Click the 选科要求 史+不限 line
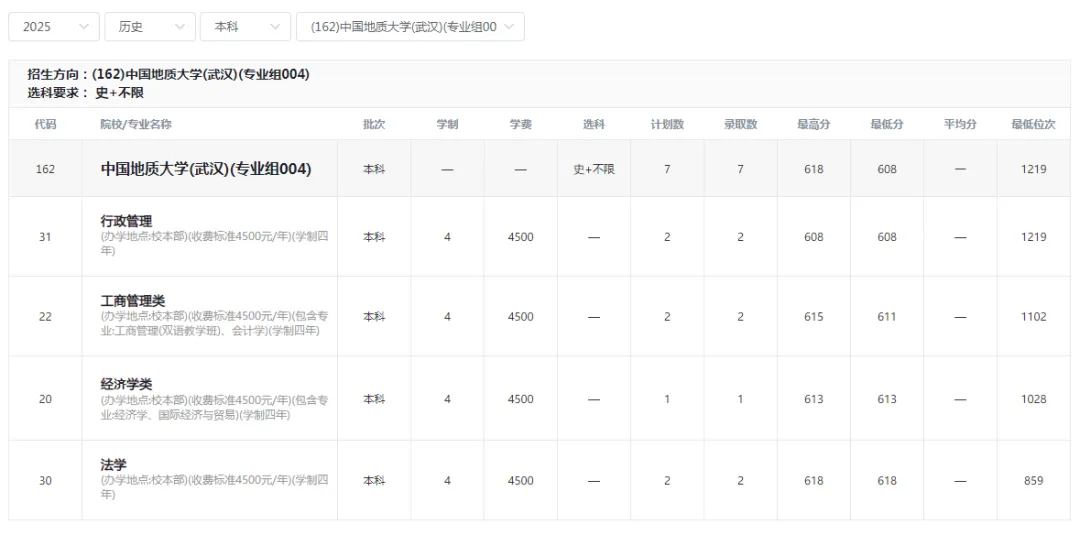1080x535 pixels. coord(85,92)
